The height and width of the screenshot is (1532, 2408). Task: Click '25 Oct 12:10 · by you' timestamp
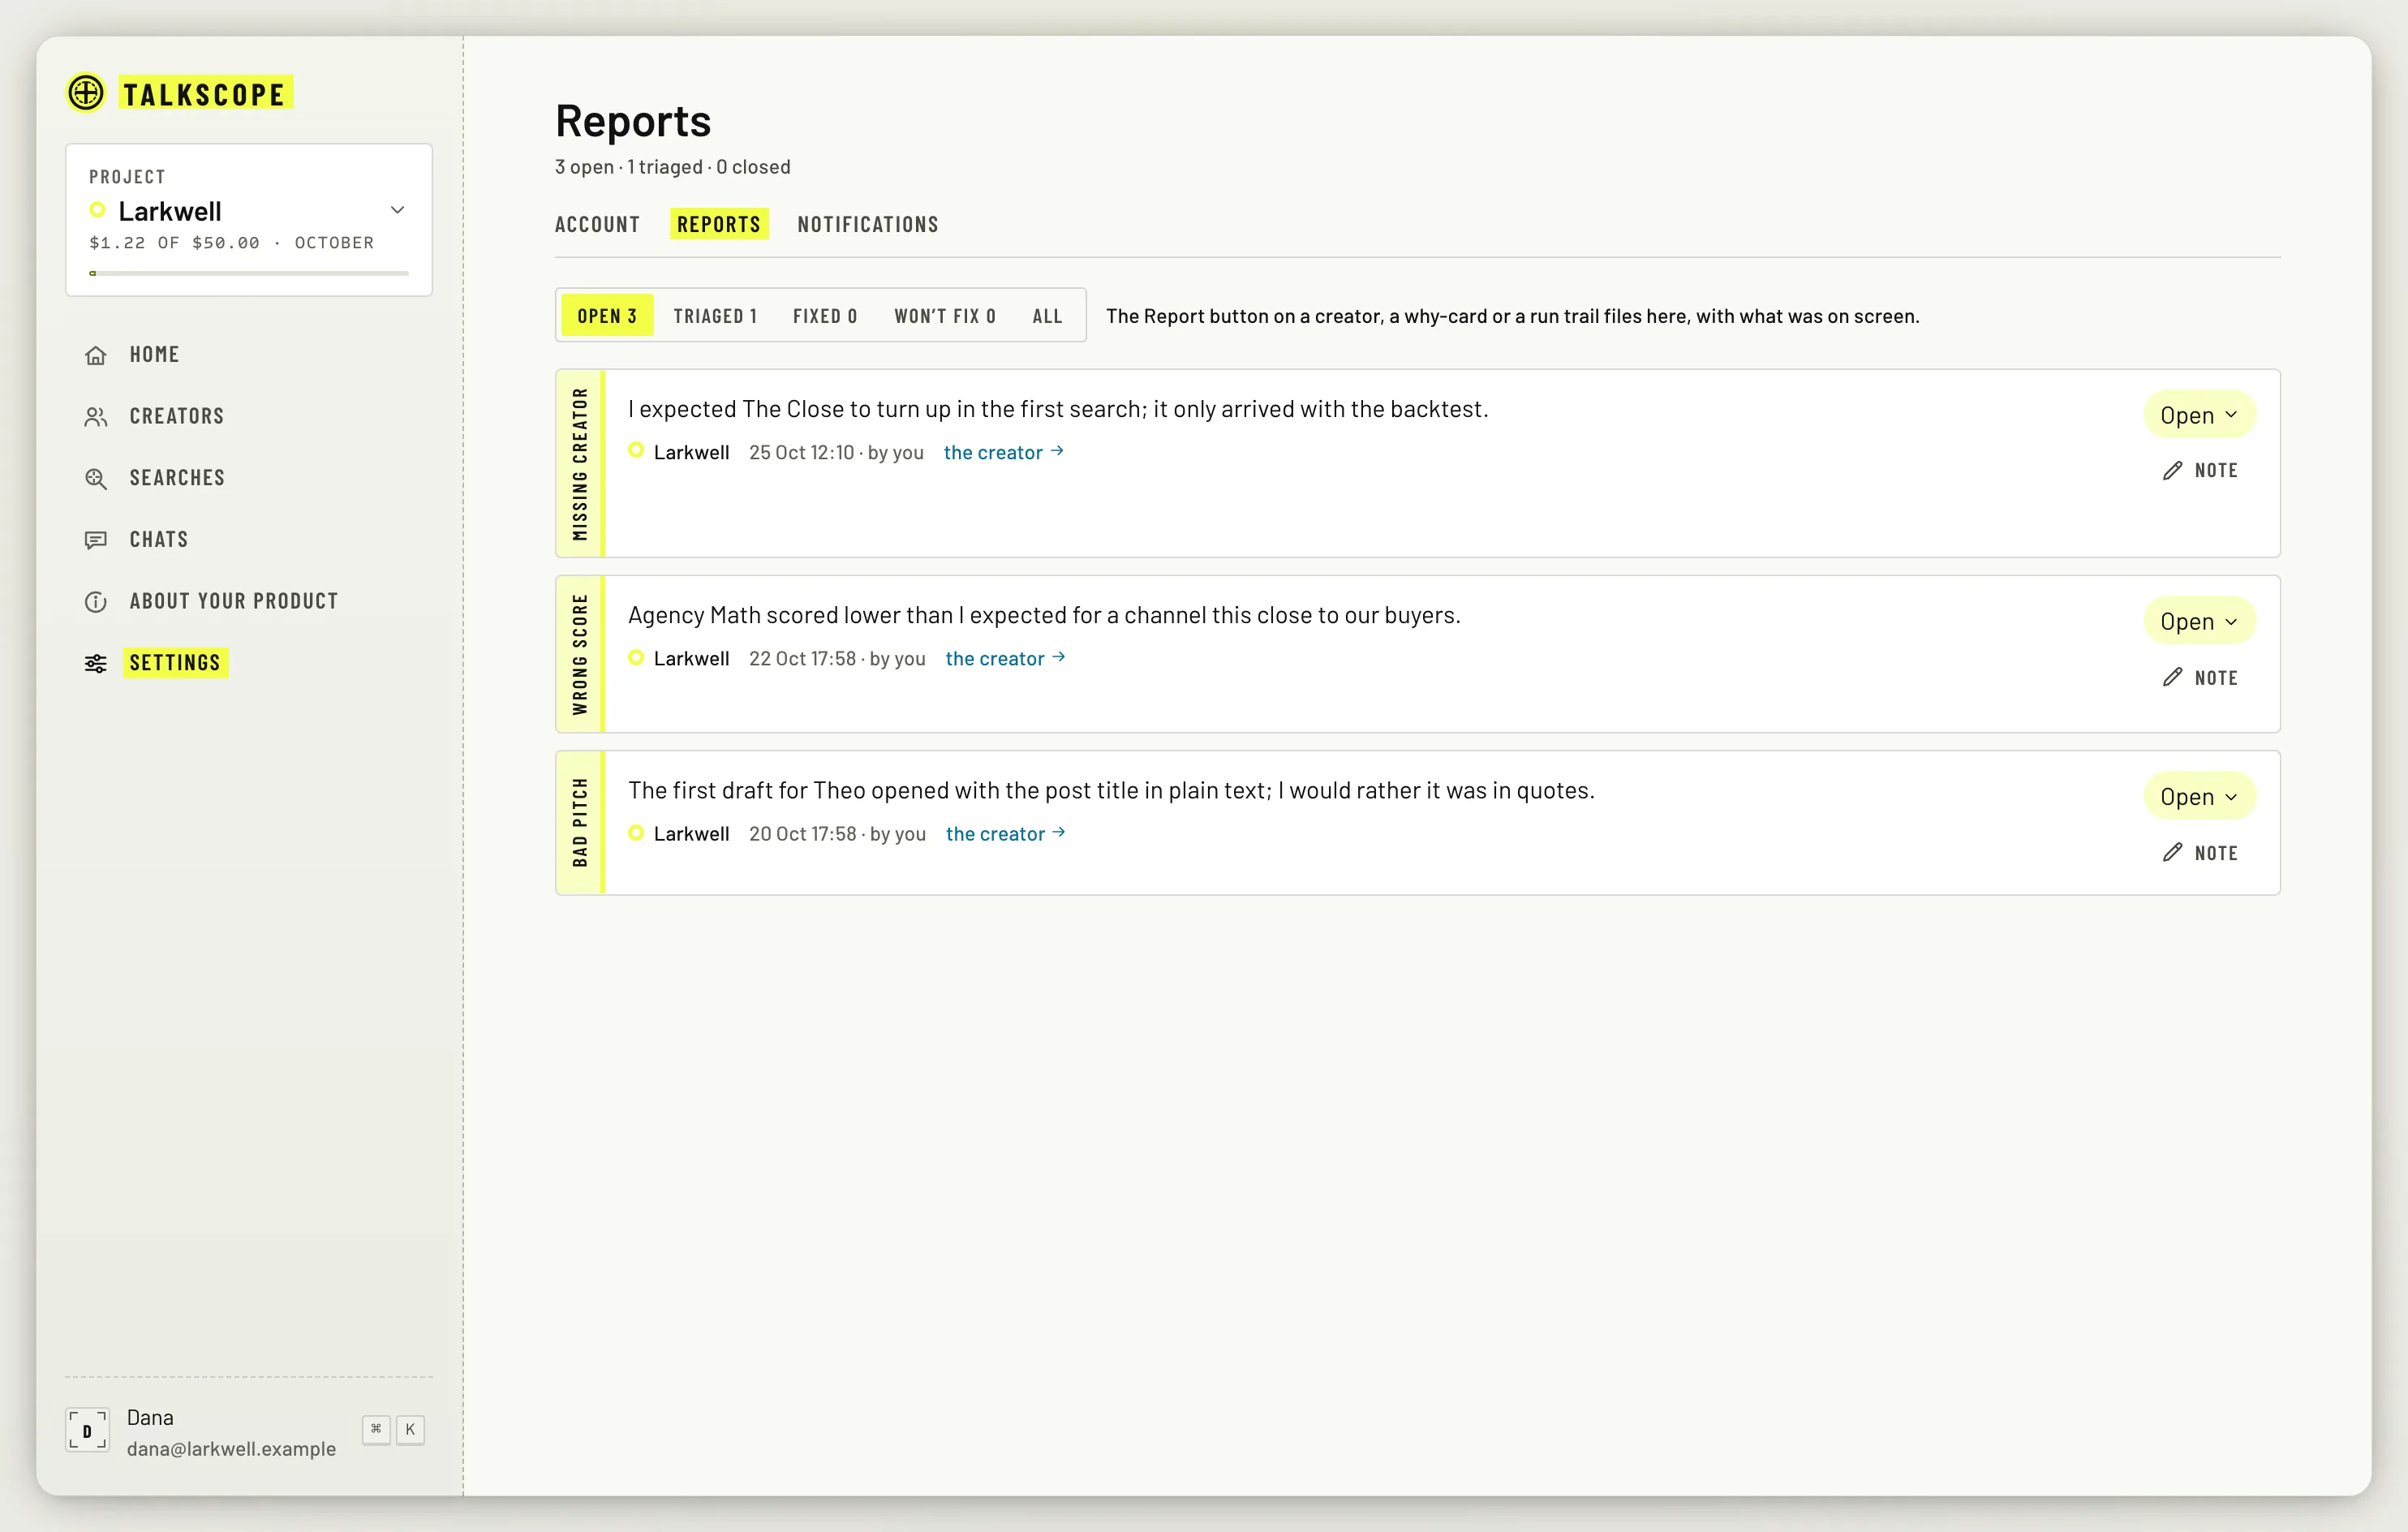tap(836, 452)
